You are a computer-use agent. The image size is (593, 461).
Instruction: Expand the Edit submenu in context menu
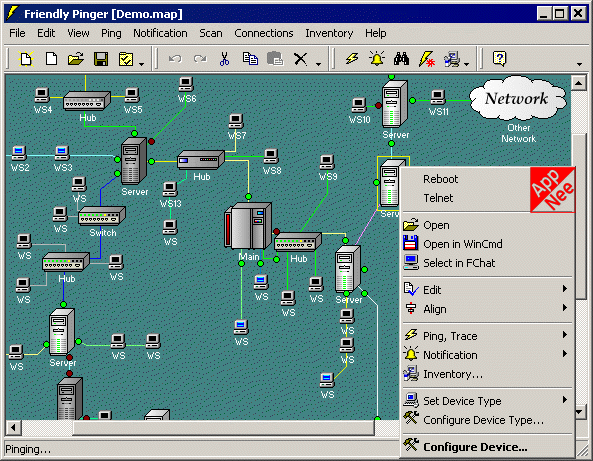[x=488, y=290]
